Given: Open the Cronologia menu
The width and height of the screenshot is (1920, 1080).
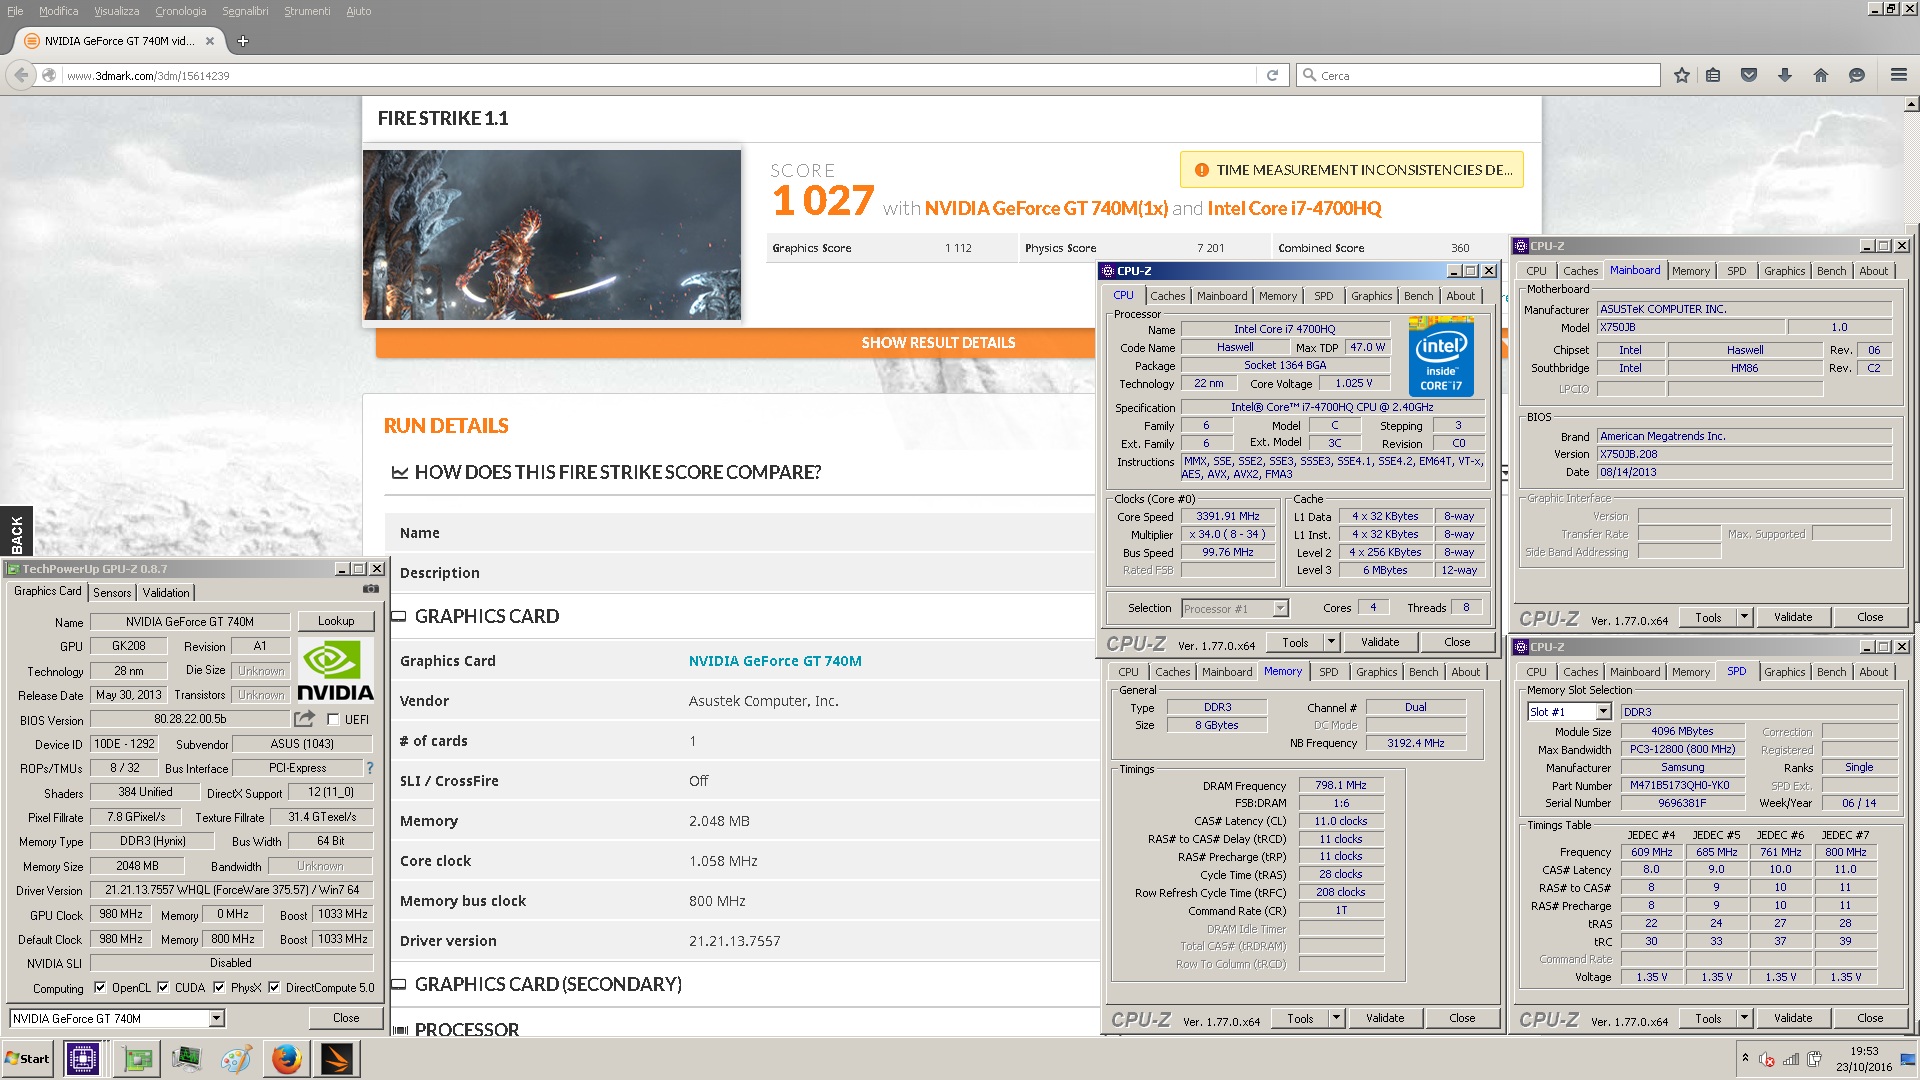Looking at the screenshot, I should pos(181,11).
